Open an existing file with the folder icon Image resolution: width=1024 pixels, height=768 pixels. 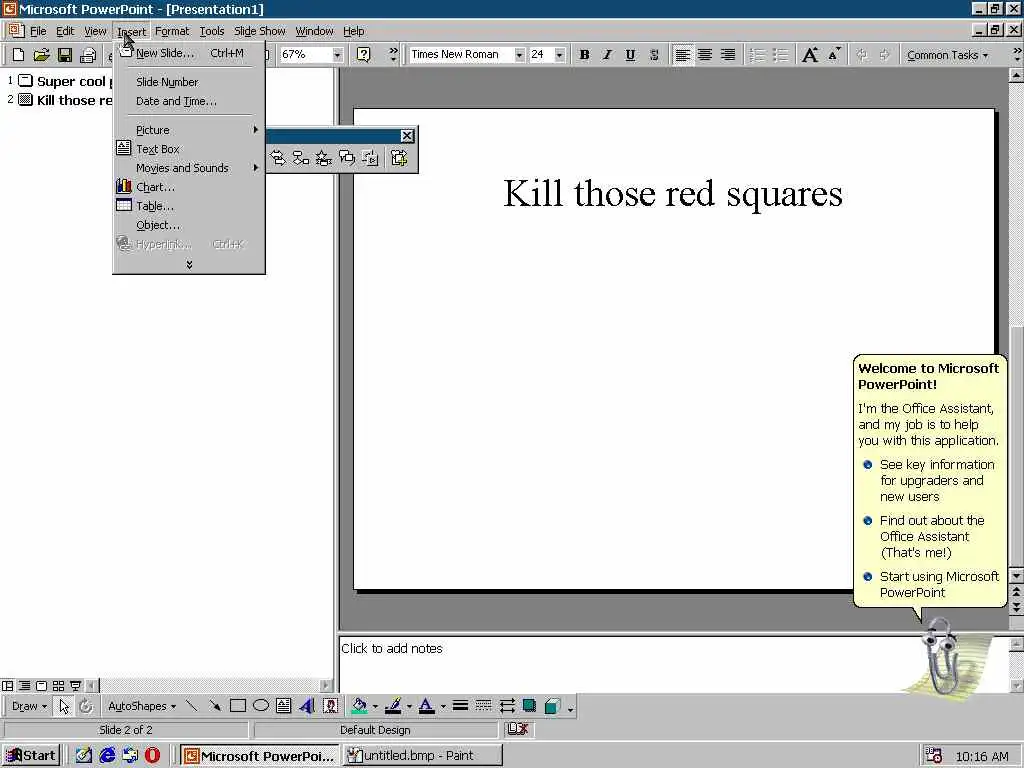[x=41, y=55]
